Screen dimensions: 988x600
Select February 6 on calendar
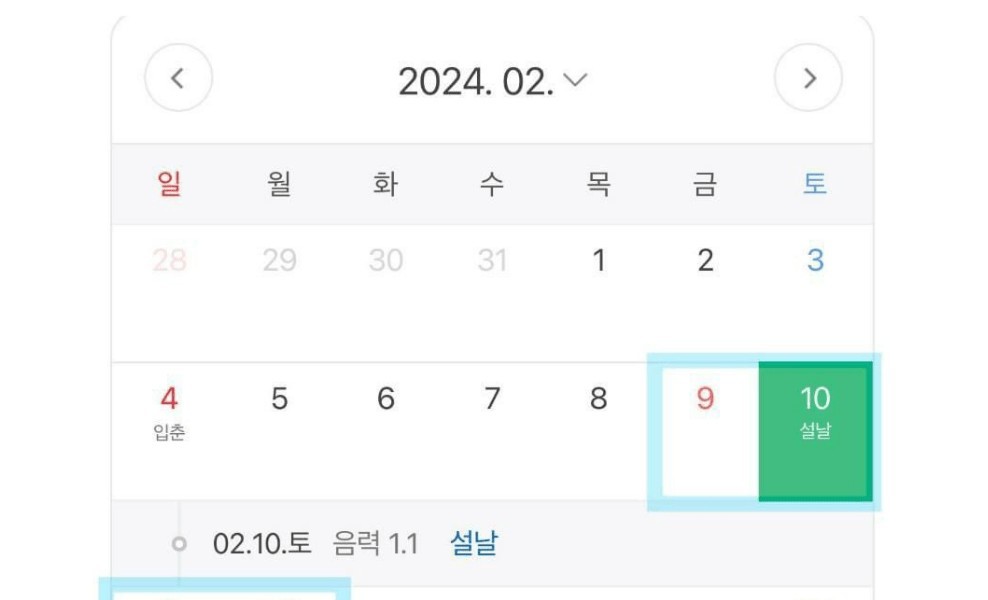point(386,399)
